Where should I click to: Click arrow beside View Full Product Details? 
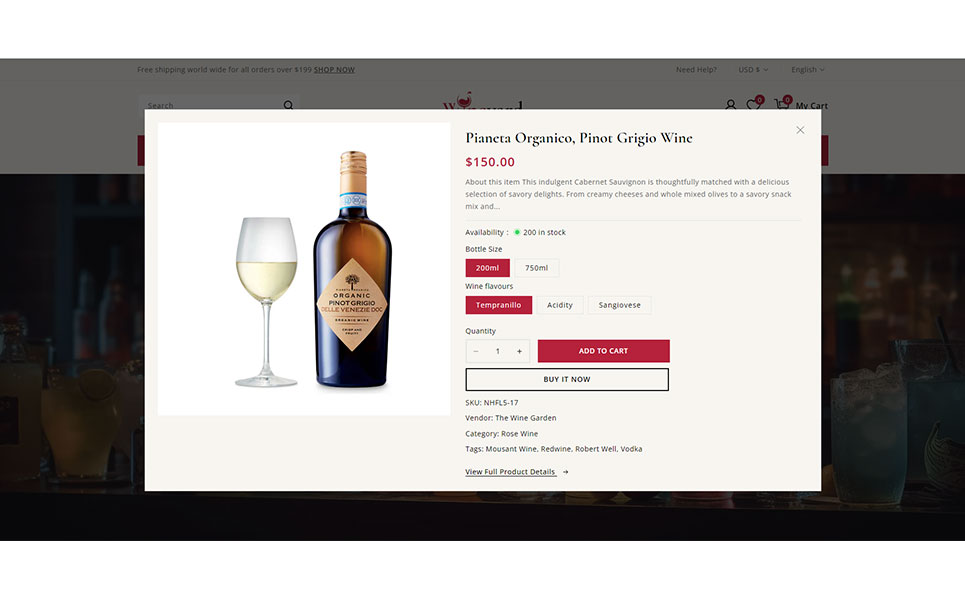[x=566, y=472]
